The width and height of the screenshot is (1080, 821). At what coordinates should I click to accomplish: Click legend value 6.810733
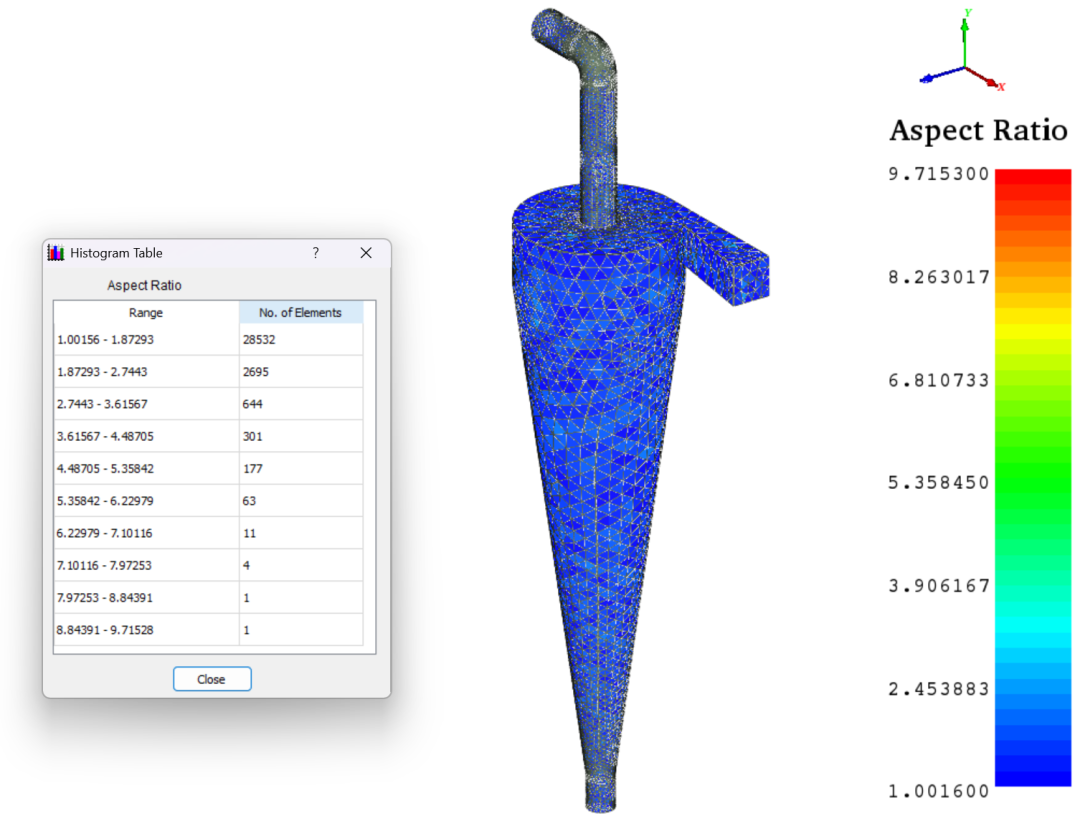click(939, 381)
